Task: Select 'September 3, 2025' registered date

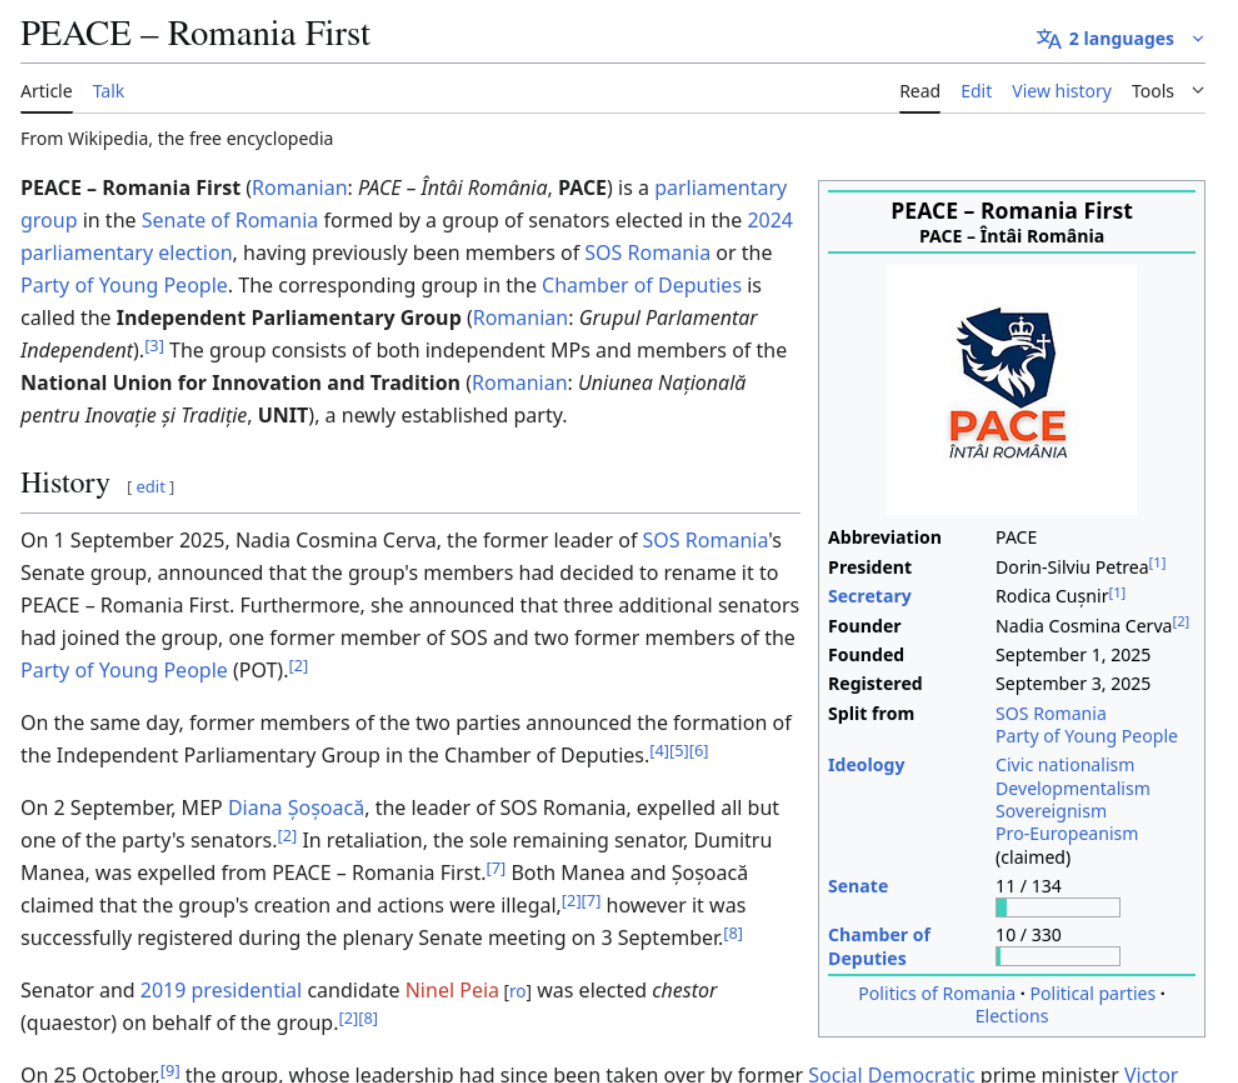Action: pyautogui.click(x=1072, y=684)
